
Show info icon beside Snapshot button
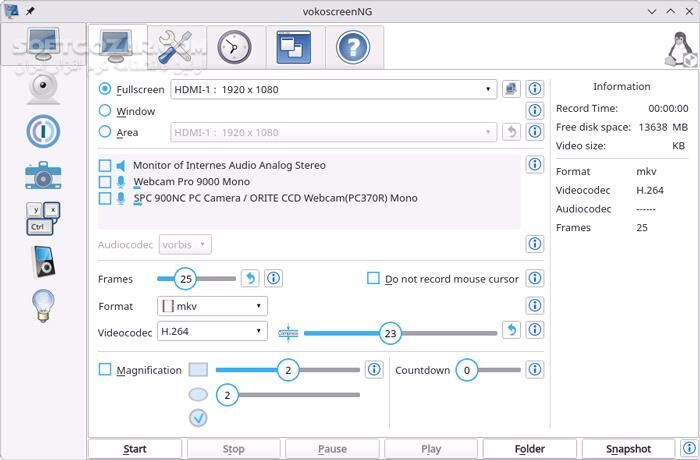689,448
